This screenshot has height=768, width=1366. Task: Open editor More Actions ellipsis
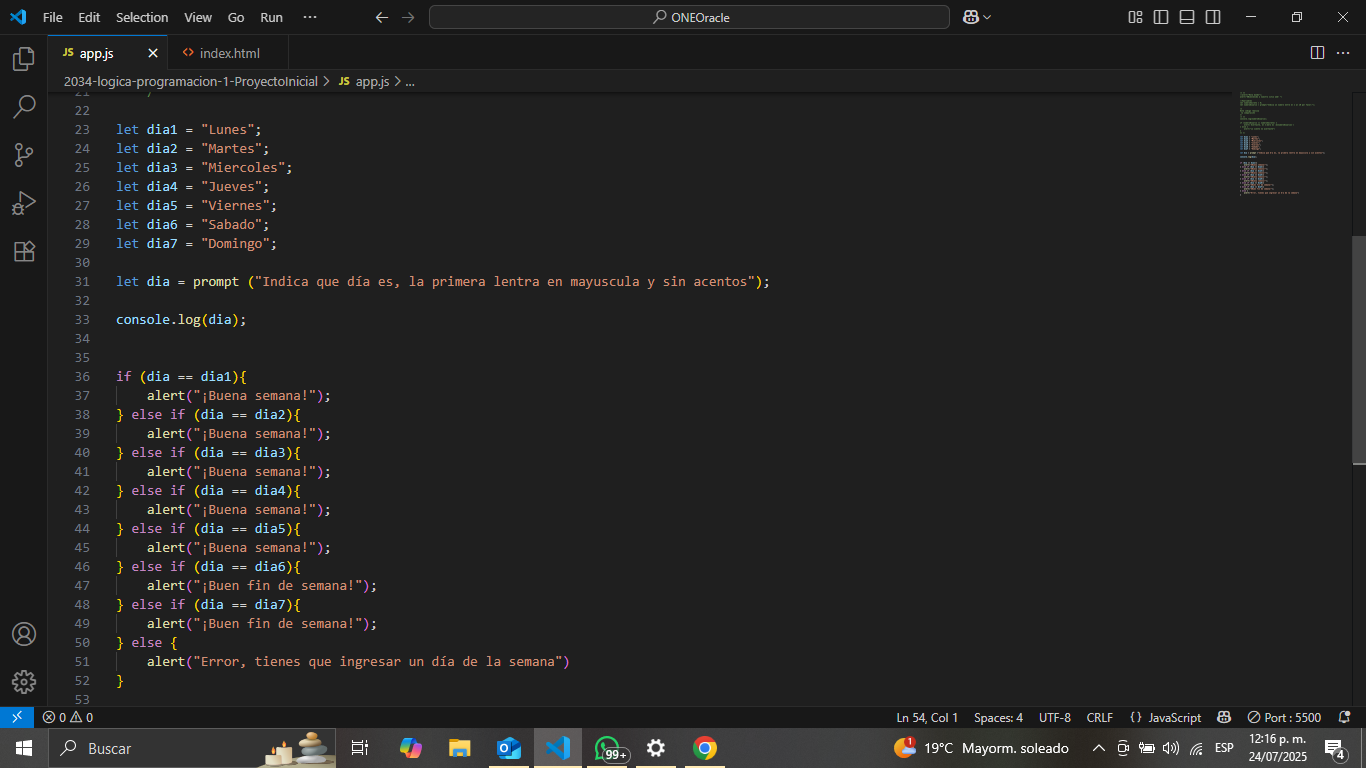pyautogui.click(x=1345, y=52)
